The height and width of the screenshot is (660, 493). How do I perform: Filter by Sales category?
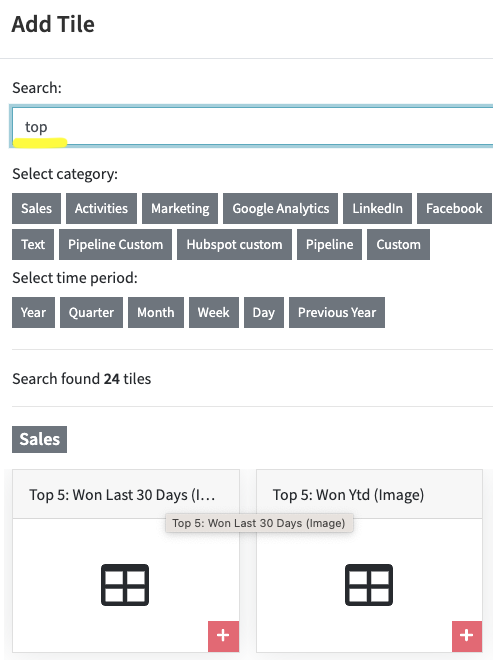[x=36, y=208]
